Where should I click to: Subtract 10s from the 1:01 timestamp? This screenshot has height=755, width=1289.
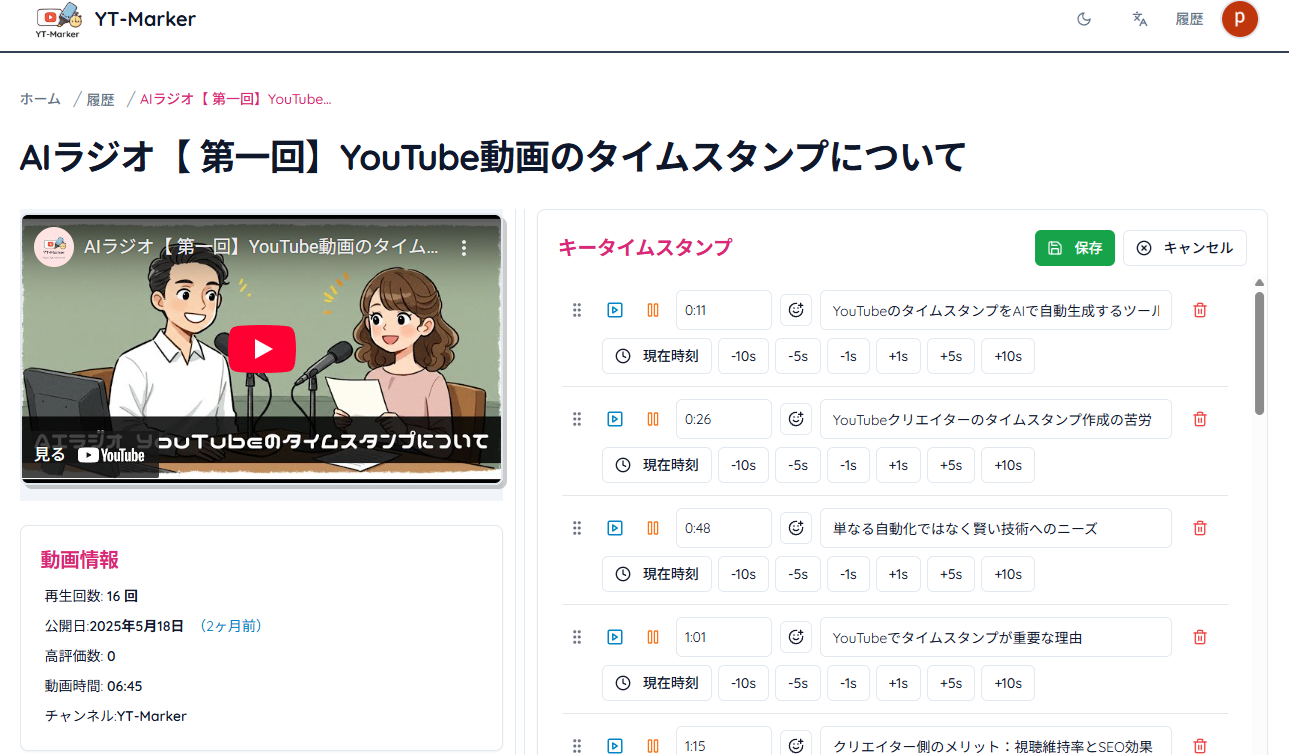point(744,683)
